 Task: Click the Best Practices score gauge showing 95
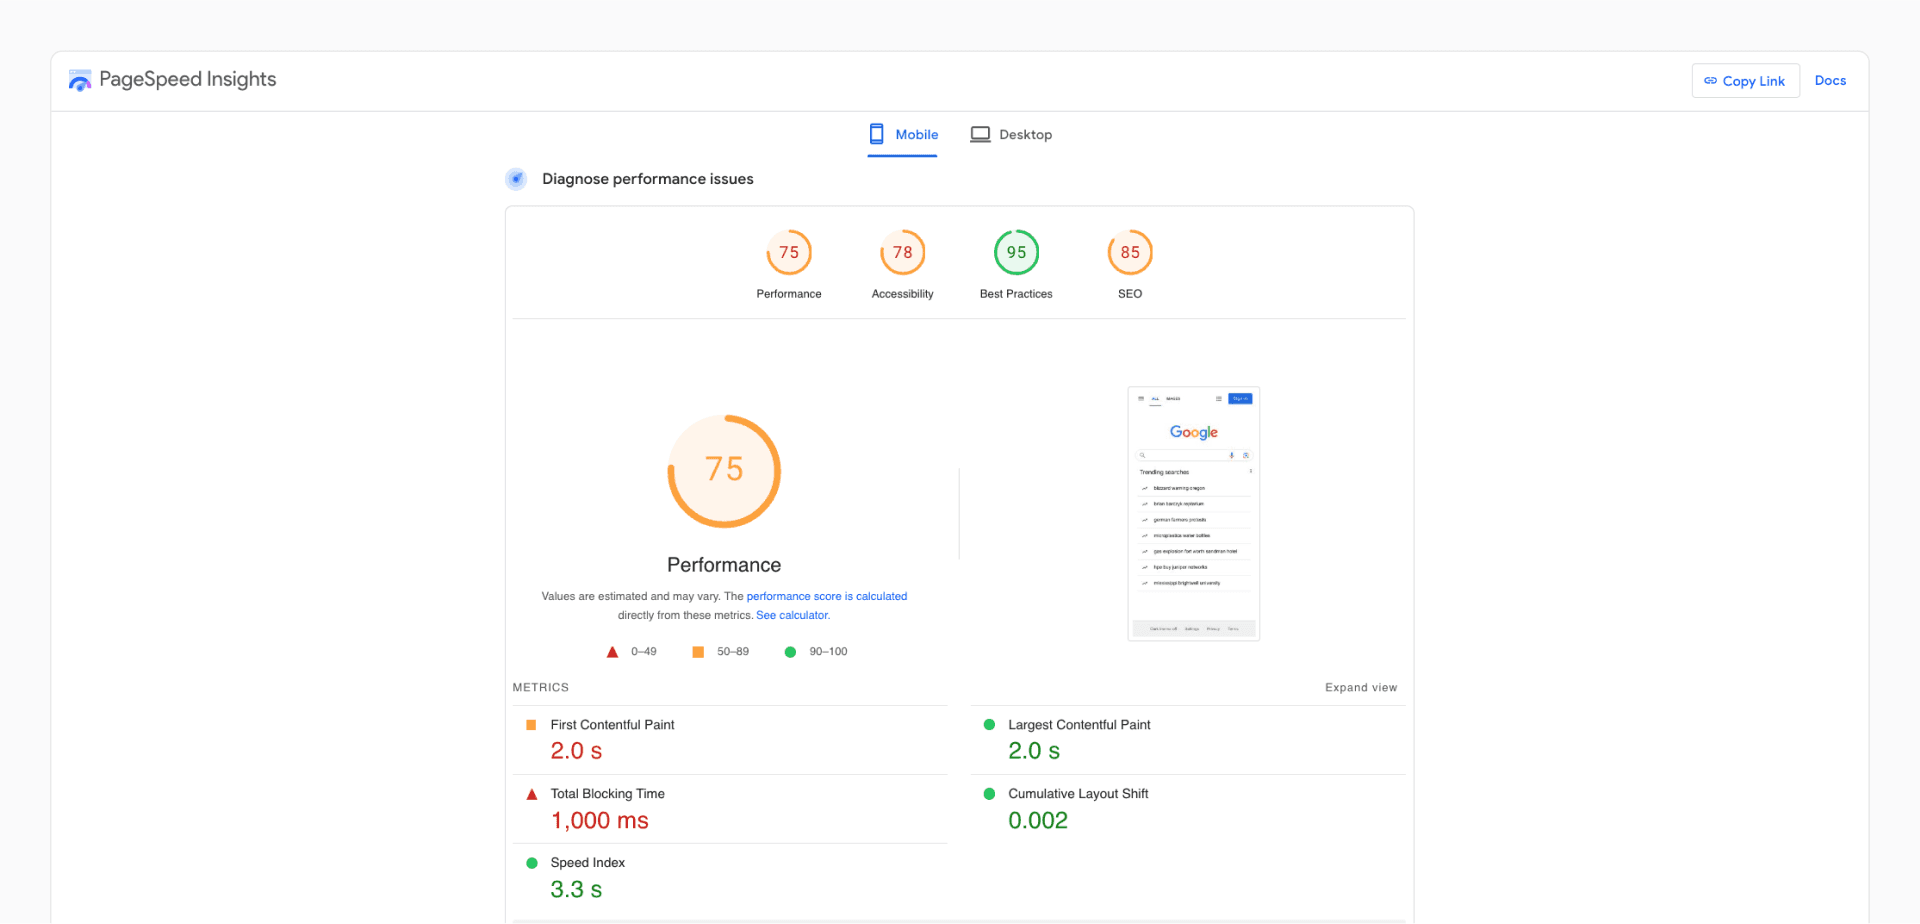click(x=1016, y=253)
